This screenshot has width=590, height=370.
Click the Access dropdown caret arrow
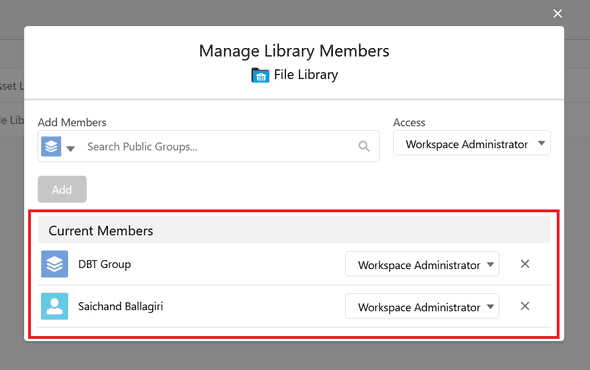pyautogui.click(x=541, y=143)
